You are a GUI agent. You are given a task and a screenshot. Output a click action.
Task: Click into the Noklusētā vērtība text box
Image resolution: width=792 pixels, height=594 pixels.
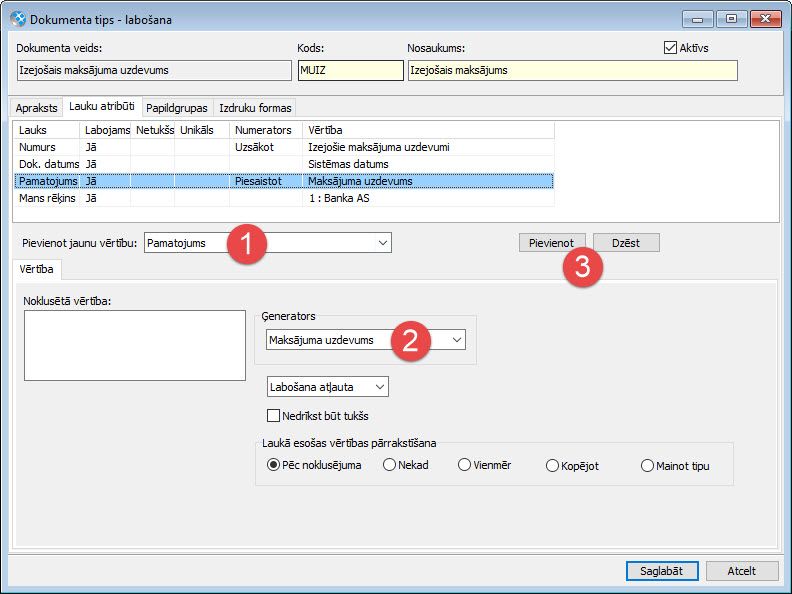tap(134, 345)
